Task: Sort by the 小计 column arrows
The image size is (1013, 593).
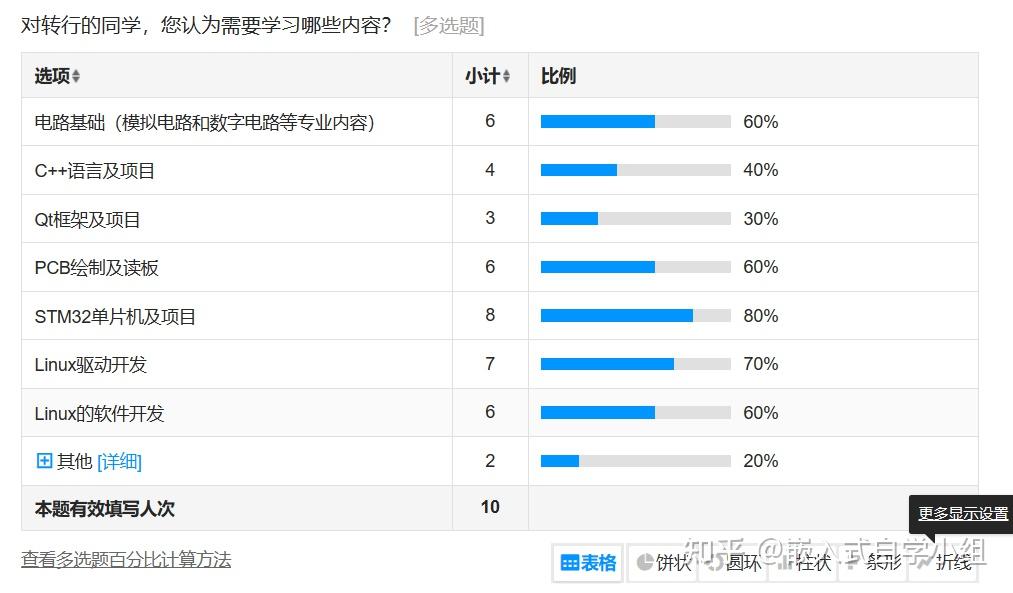Action: [506, 77]
